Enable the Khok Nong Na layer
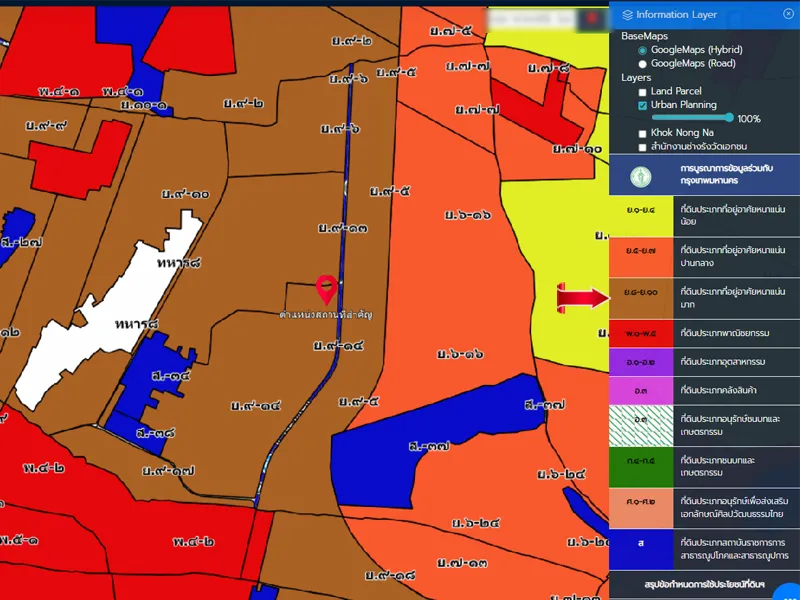This screenshot has width=800, height=600. pyautogui.click(x=642, y=133)
